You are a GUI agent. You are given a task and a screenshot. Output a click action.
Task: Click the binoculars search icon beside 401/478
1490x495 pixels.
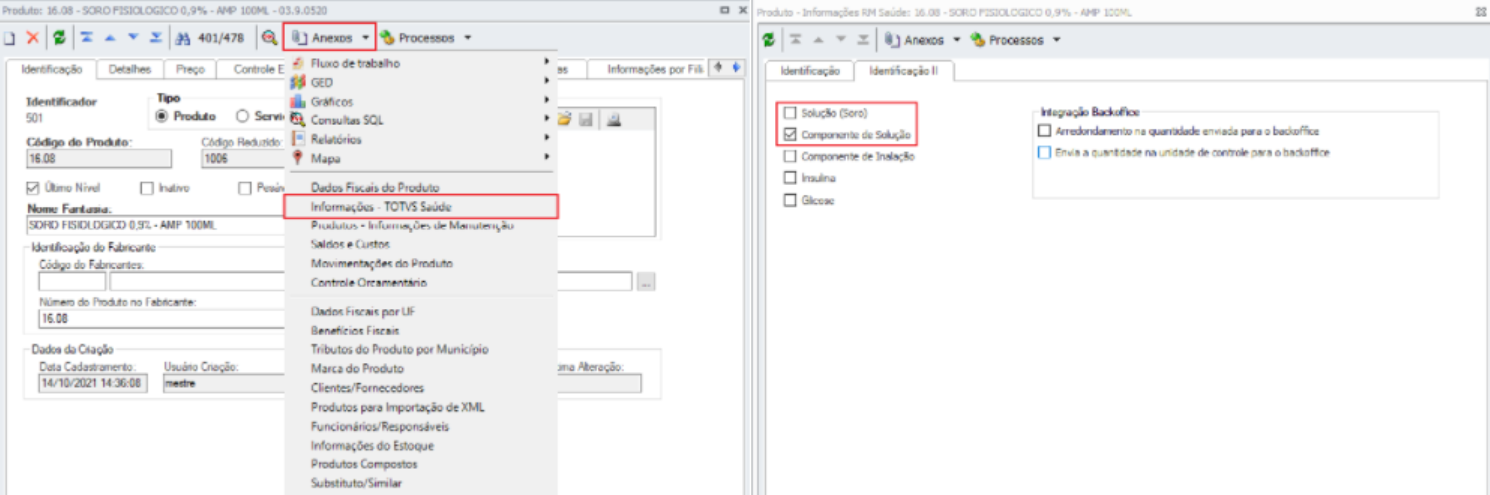(x=183, y=38)
